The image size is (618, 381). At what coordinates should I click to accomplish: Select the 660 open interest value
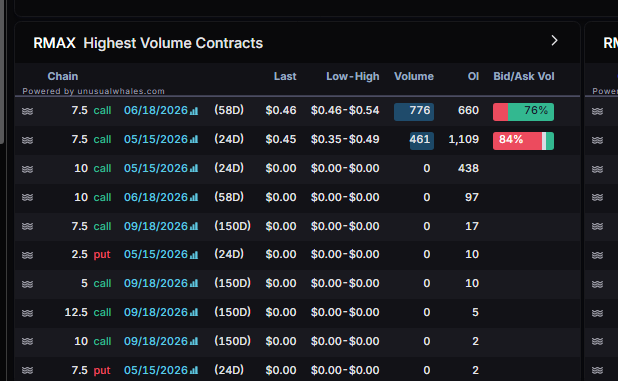(468, 110)
